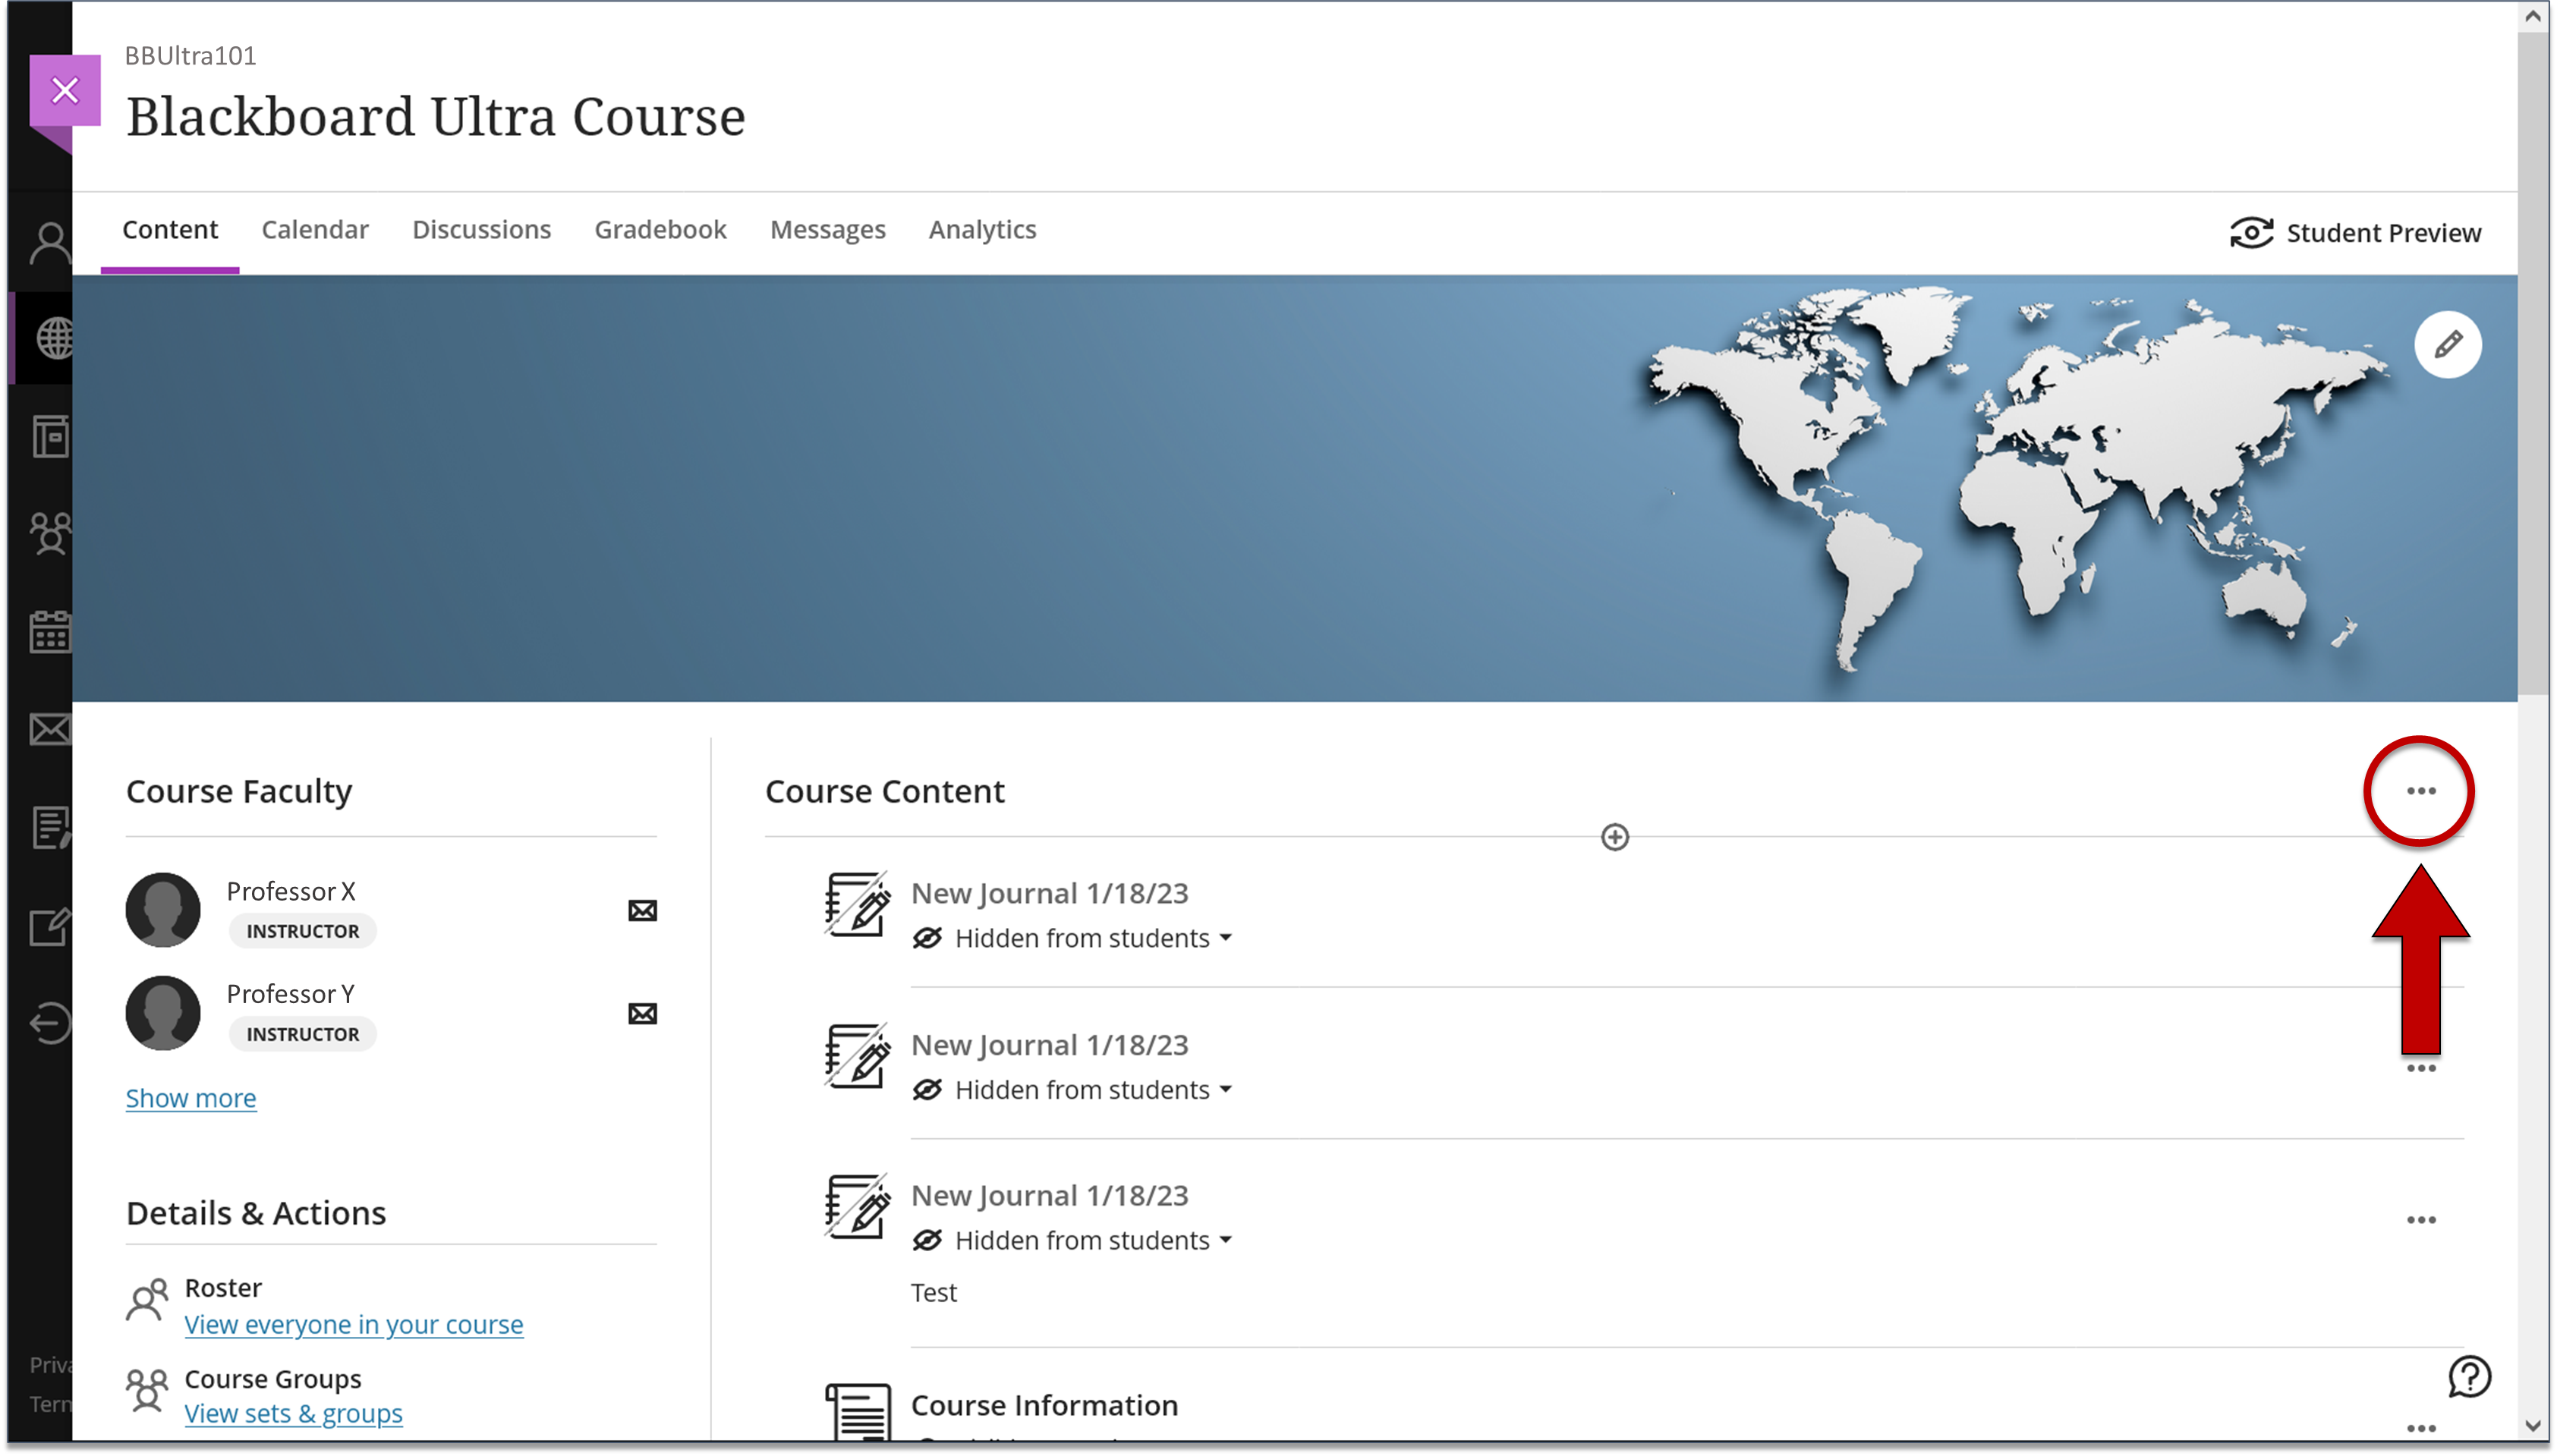Open the Messages envelope in the sidebar
Screen dimensions: 2557x1456
(x=50, y=729)
